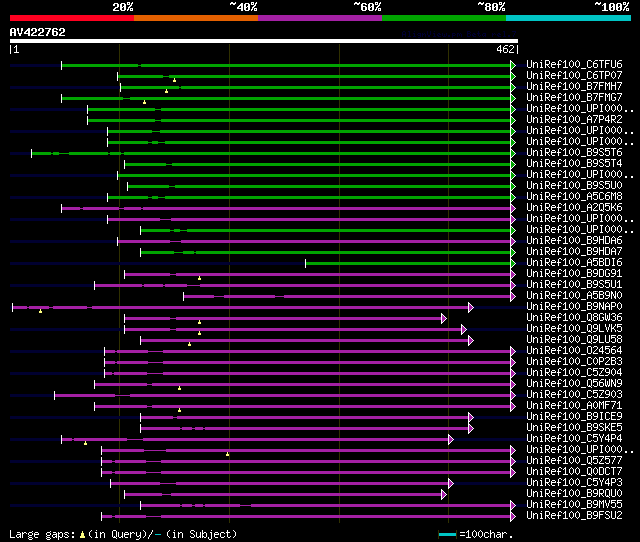640x542 pixels.
Task: Select the UniRef100_C5Y4P3 label
Action: coord(574,483)
